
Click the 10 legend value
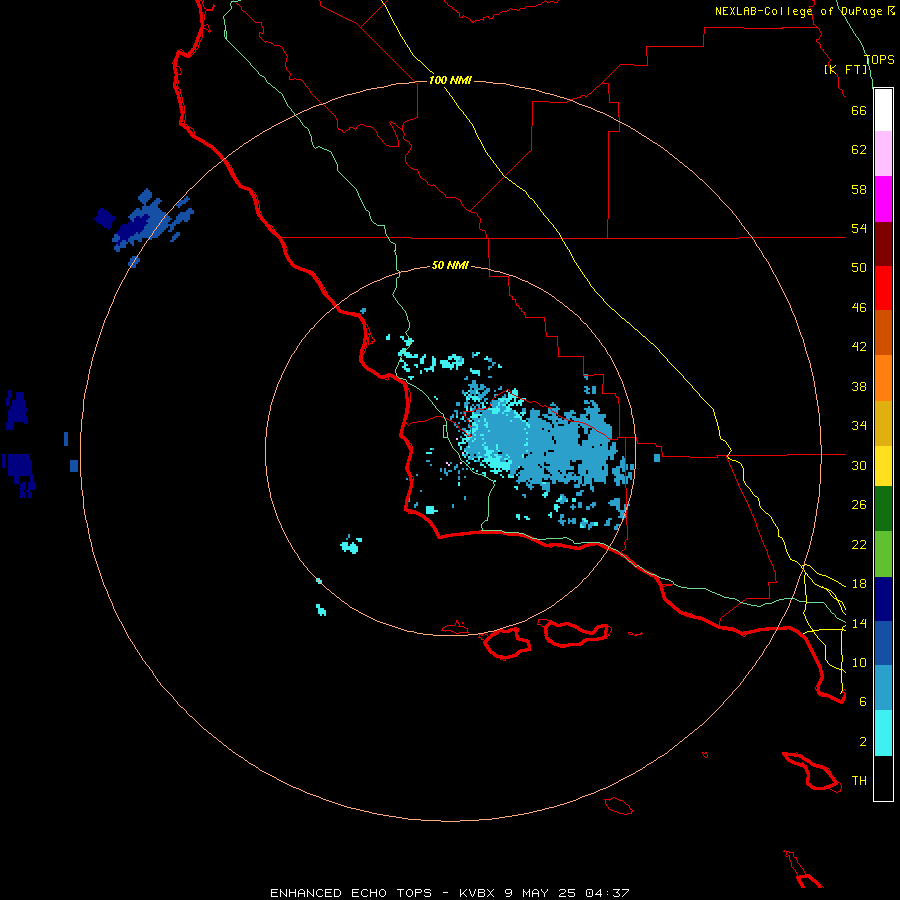(859, 662)
